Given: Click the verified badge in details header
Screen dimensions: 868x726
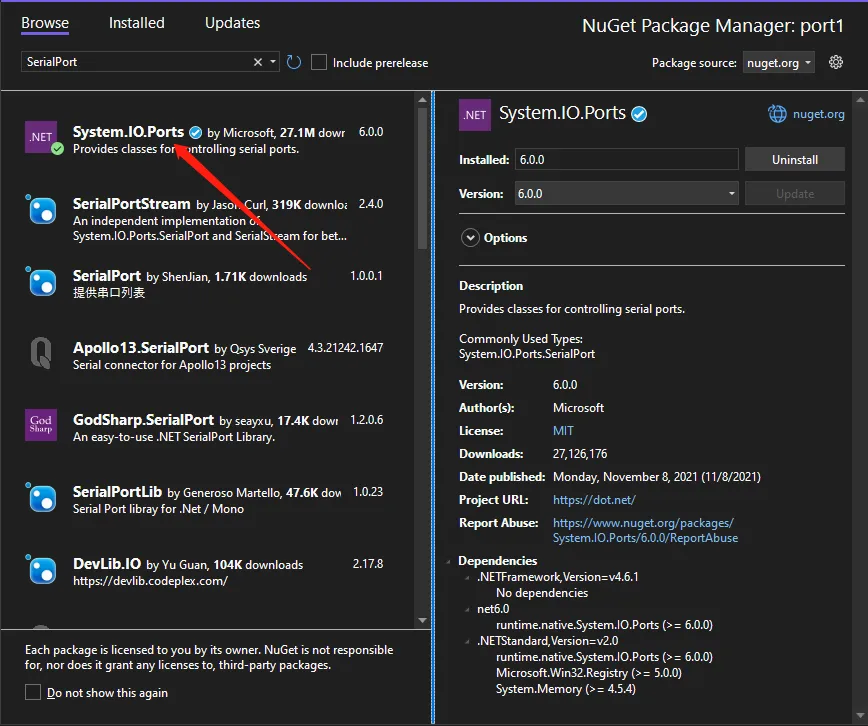Looking at the screenshot, I should click(639, 114).
